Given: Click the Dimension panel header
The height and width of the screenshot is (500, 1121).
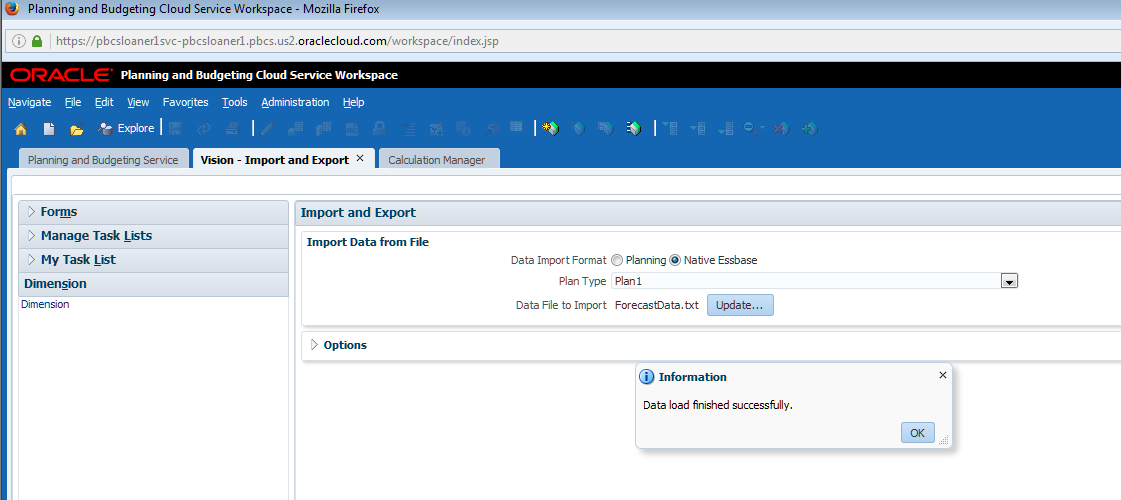Looking at the screenshot, I should click(154, 284).
